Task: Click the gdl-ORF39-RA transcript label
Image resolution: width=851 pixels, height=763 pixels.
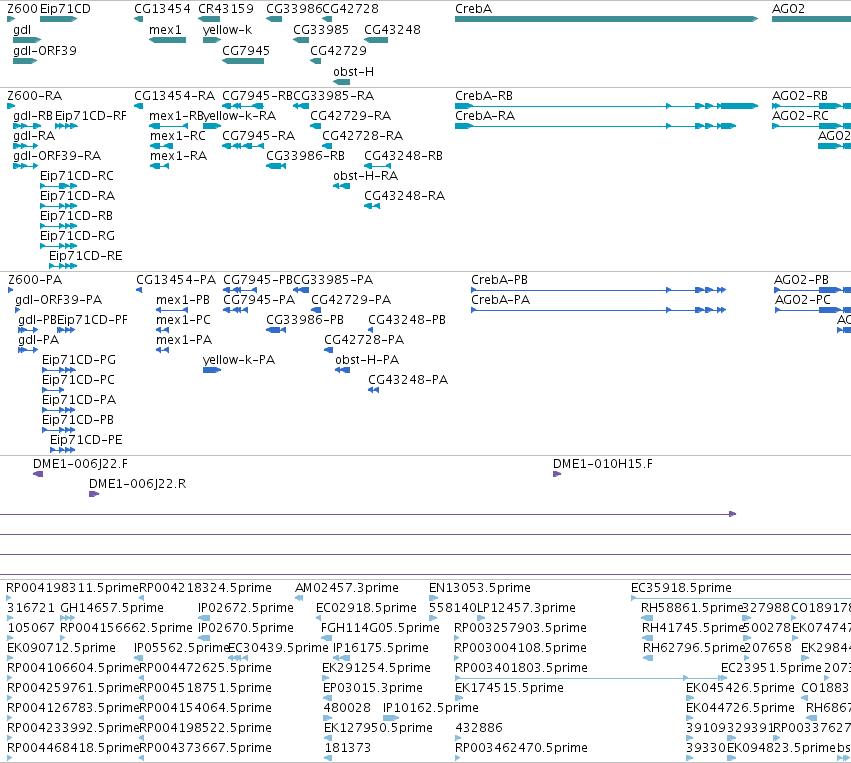Action: (x=57, y=156)
